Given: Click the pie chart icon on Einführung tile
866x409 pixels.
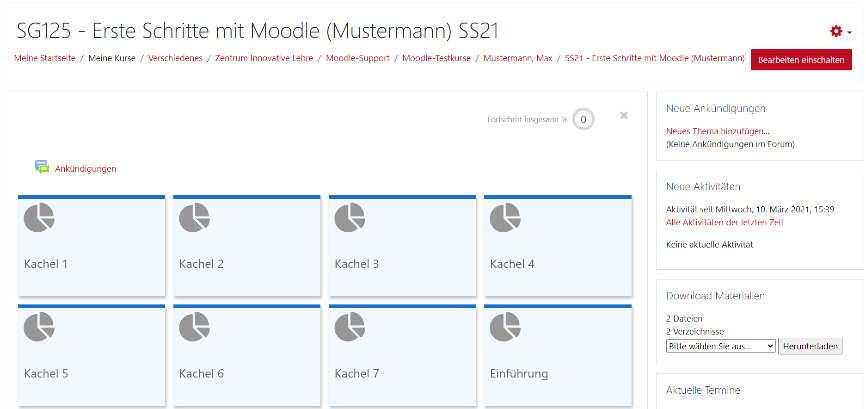Looking at the screenshot, I should point(505,328).
